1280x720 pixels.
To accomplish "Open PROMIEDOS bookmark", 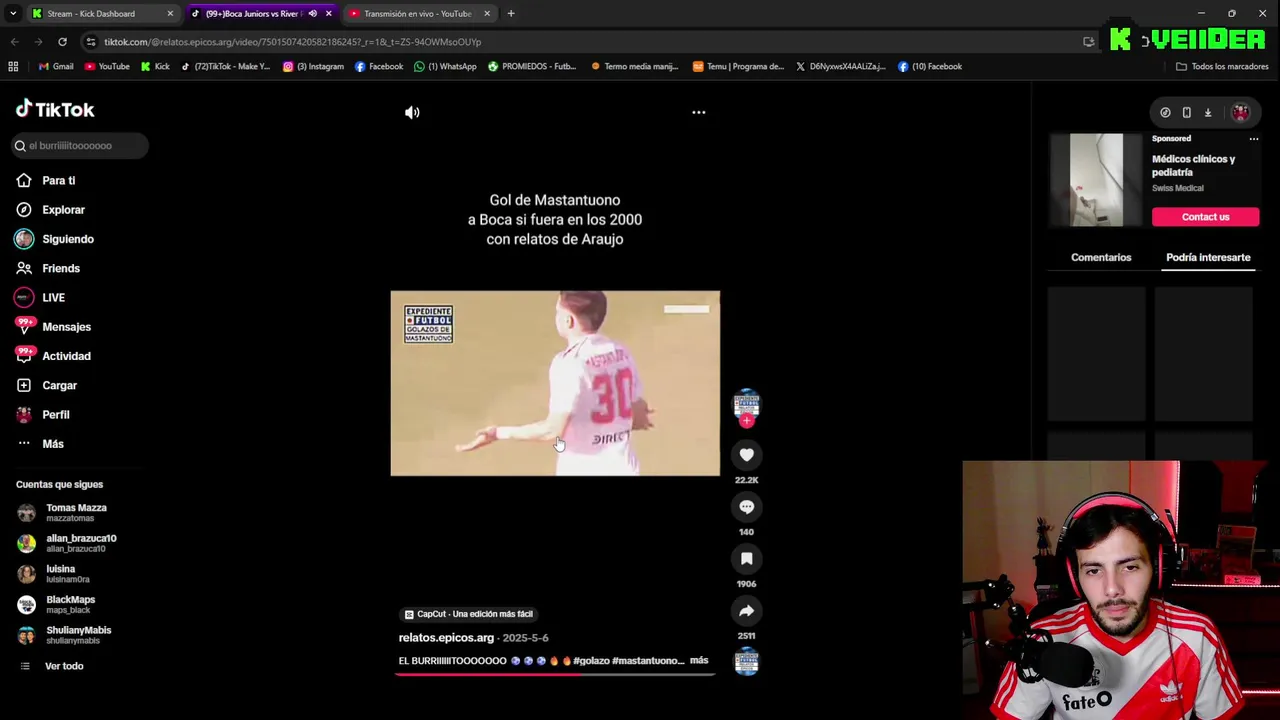I will 532,67.
